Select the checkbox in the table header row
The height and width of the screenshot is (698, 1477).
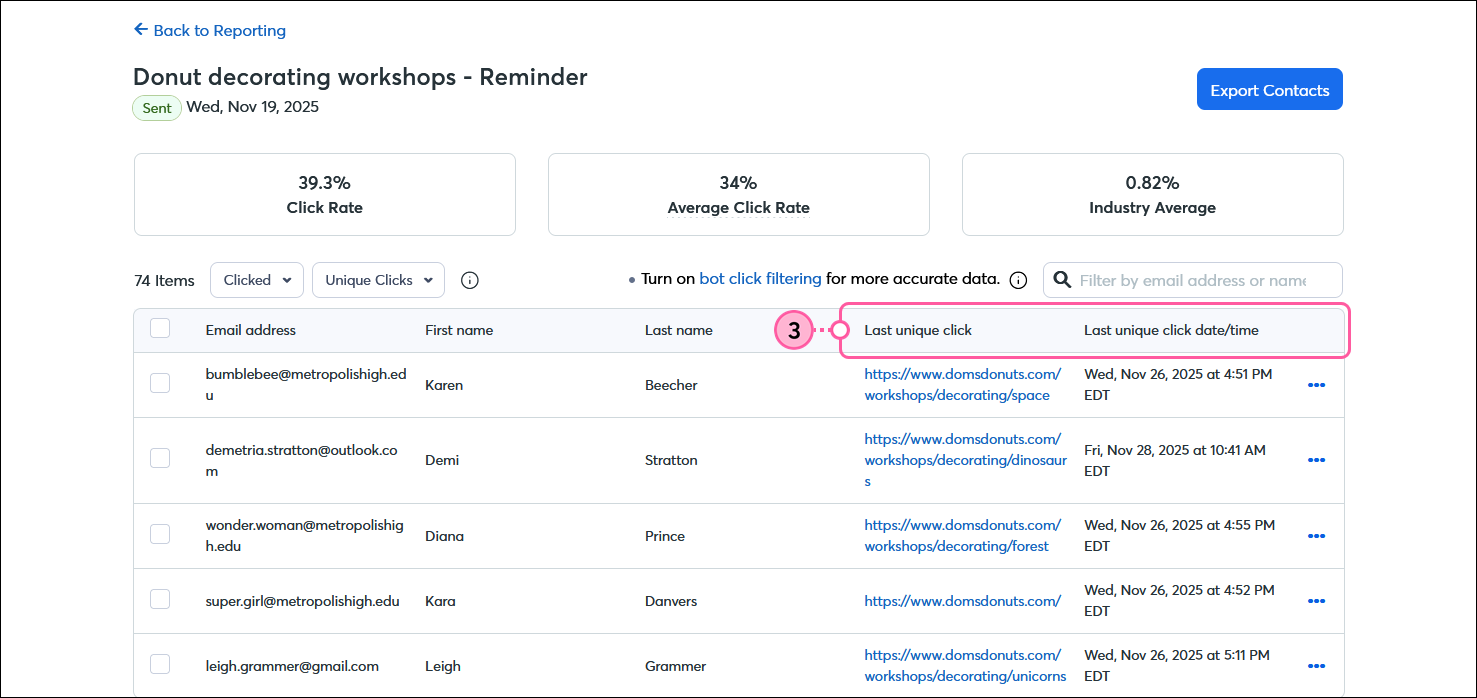click(x=159, y=328)
